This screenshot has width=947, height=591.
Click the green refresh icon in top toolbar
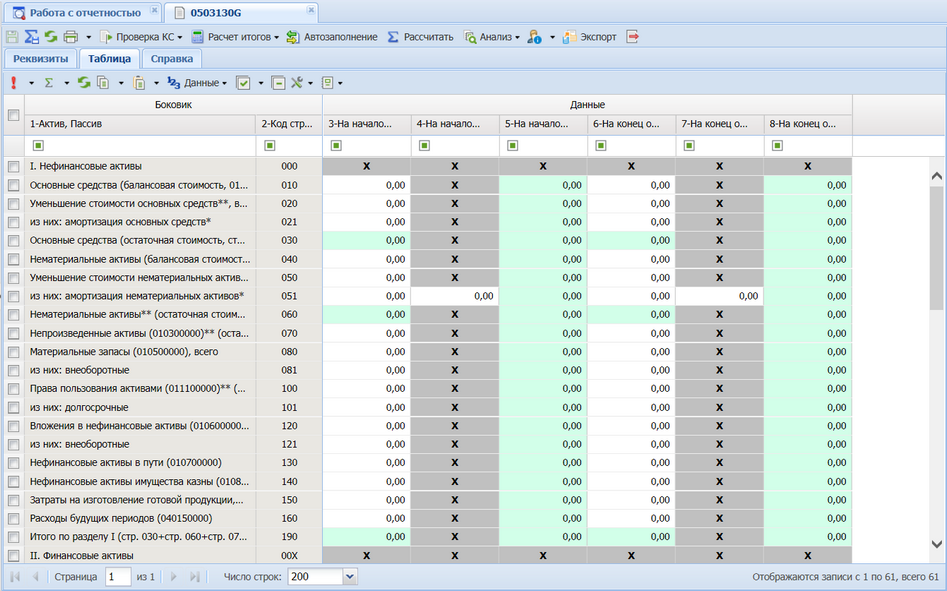[x=51, y=37]
